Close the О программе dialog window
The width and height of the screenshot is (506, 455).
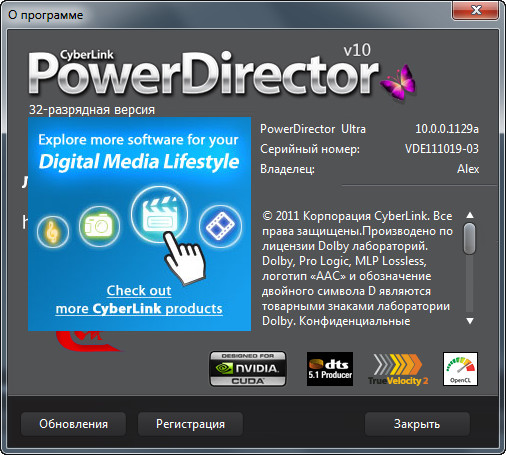[x=476, y=10]
